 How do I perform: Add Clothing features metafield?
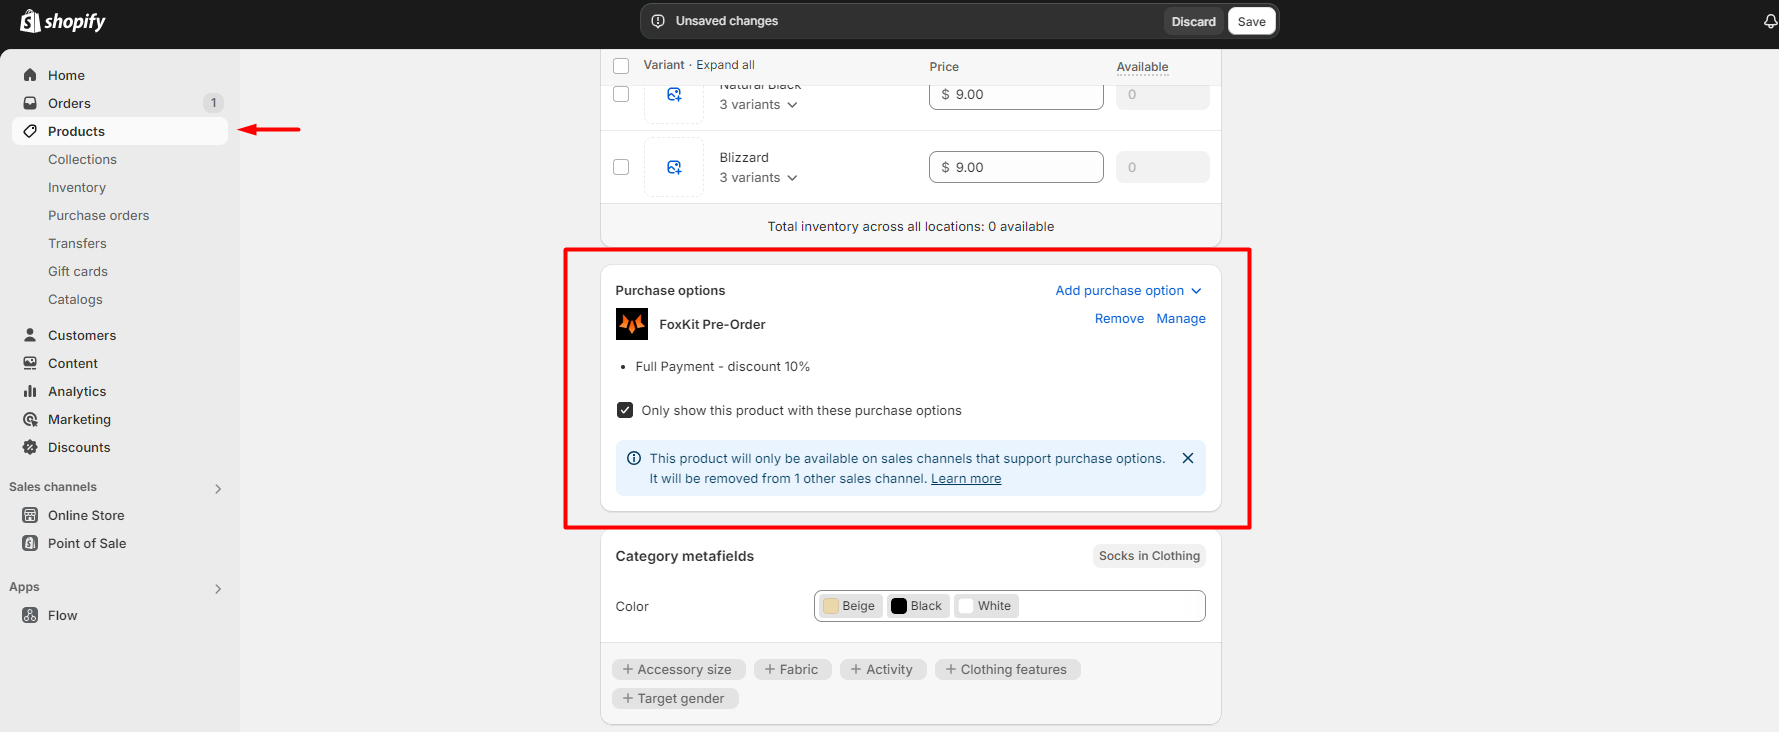coord(1007,670)
